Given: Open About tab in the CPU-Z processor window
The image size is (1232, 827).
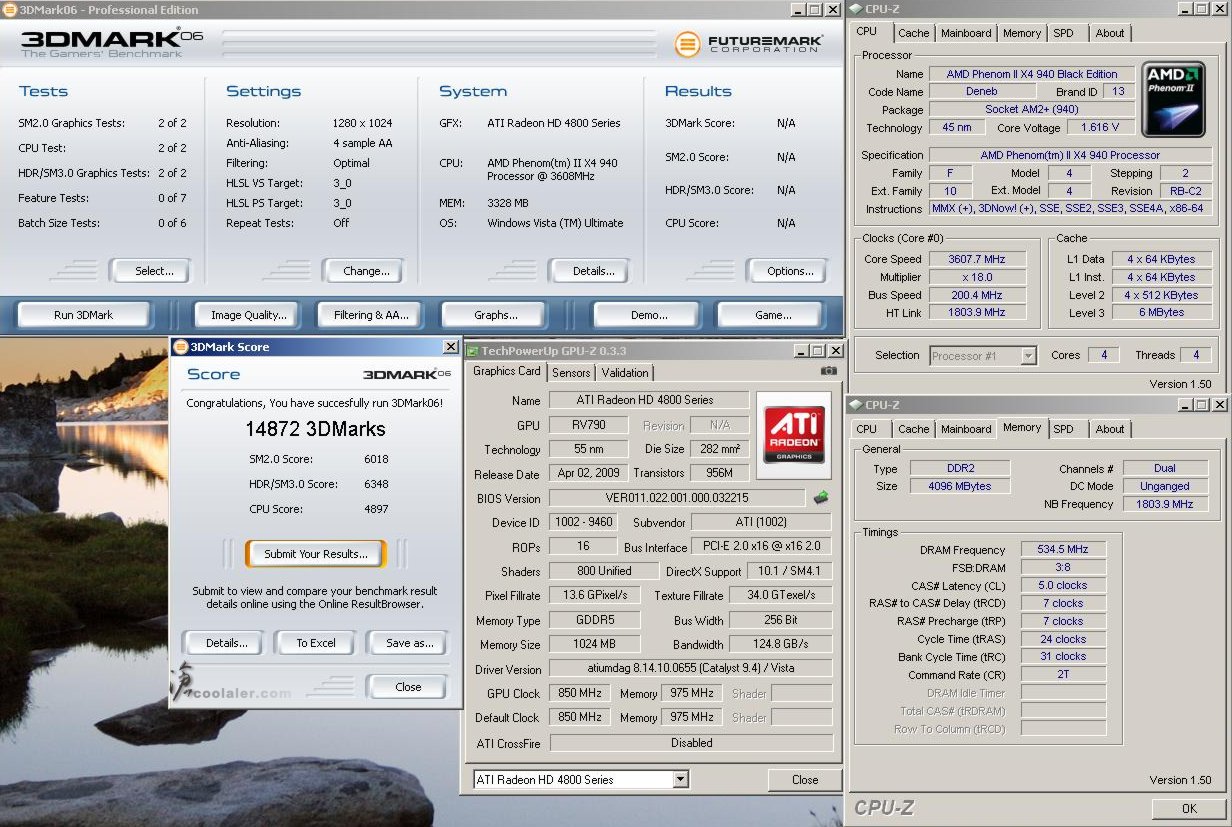Looking at the screenshot, I should pyautogui.click(x=1110, y=33).
